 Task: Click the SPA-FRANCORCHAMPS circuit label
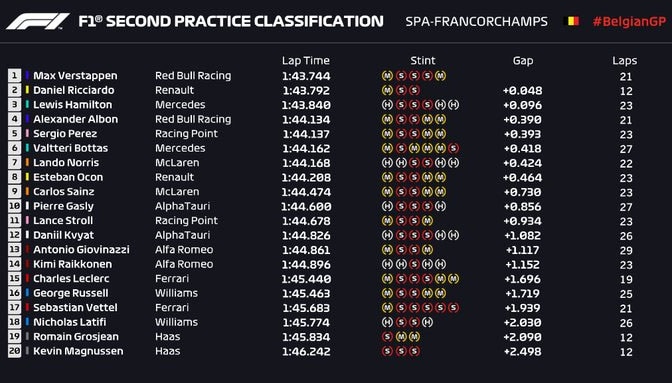477,21
